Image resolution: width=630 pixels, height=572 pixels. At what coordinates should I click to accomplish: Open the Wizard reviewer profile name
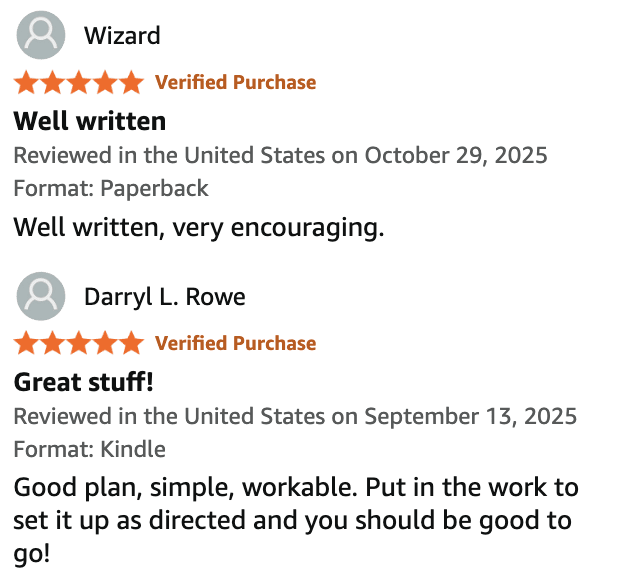122,36
